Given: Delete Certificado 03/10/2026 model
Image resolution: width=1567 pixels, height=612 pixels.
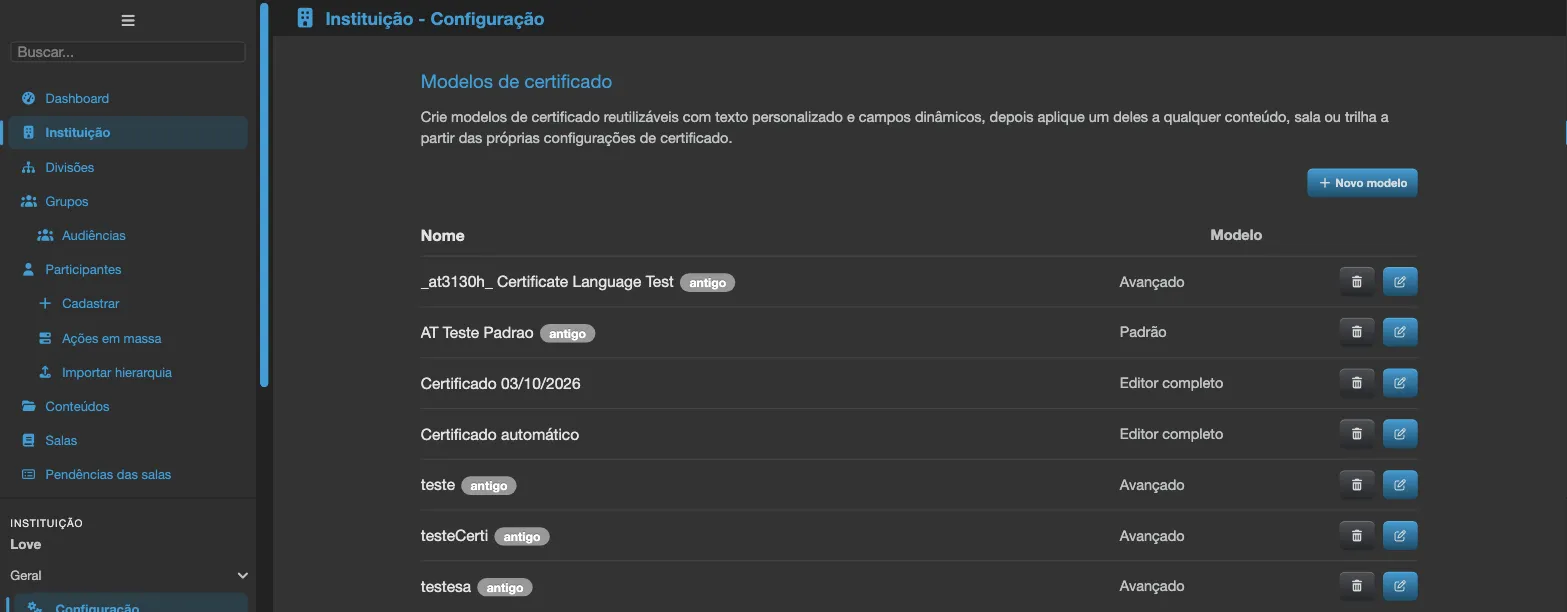Looking at the screenshot, I should click(x=1357, y=383).
